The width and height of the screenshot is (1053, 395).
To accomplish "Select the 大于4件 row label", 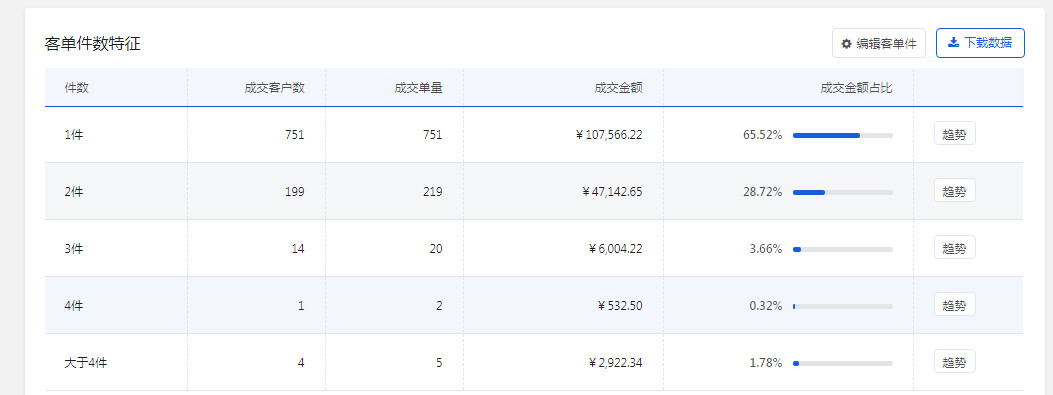I will [x=86, y=363].
